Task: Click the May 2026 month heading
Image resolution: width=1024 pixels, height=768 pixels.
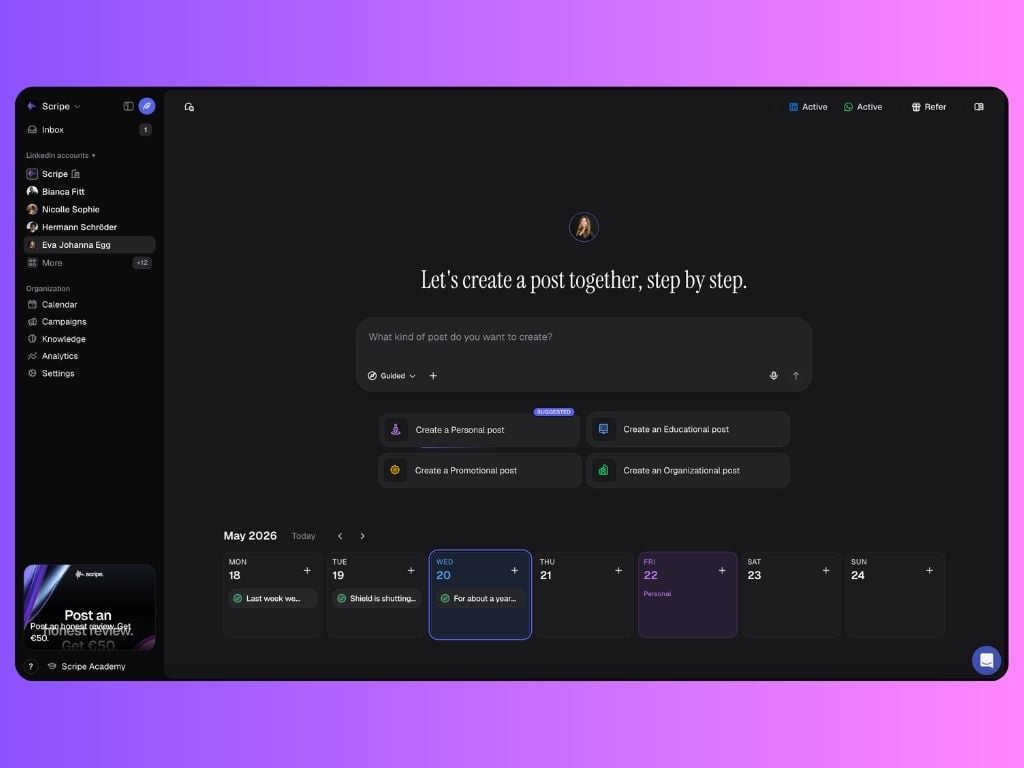Action: (250, 536)
